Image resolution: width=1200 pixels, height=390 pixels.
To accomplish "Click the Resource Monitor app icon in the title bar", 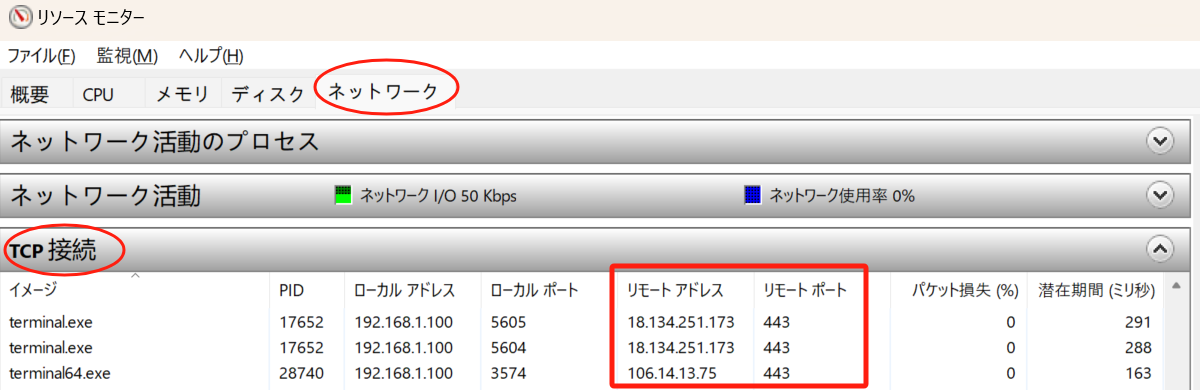I will click(19, 18).
